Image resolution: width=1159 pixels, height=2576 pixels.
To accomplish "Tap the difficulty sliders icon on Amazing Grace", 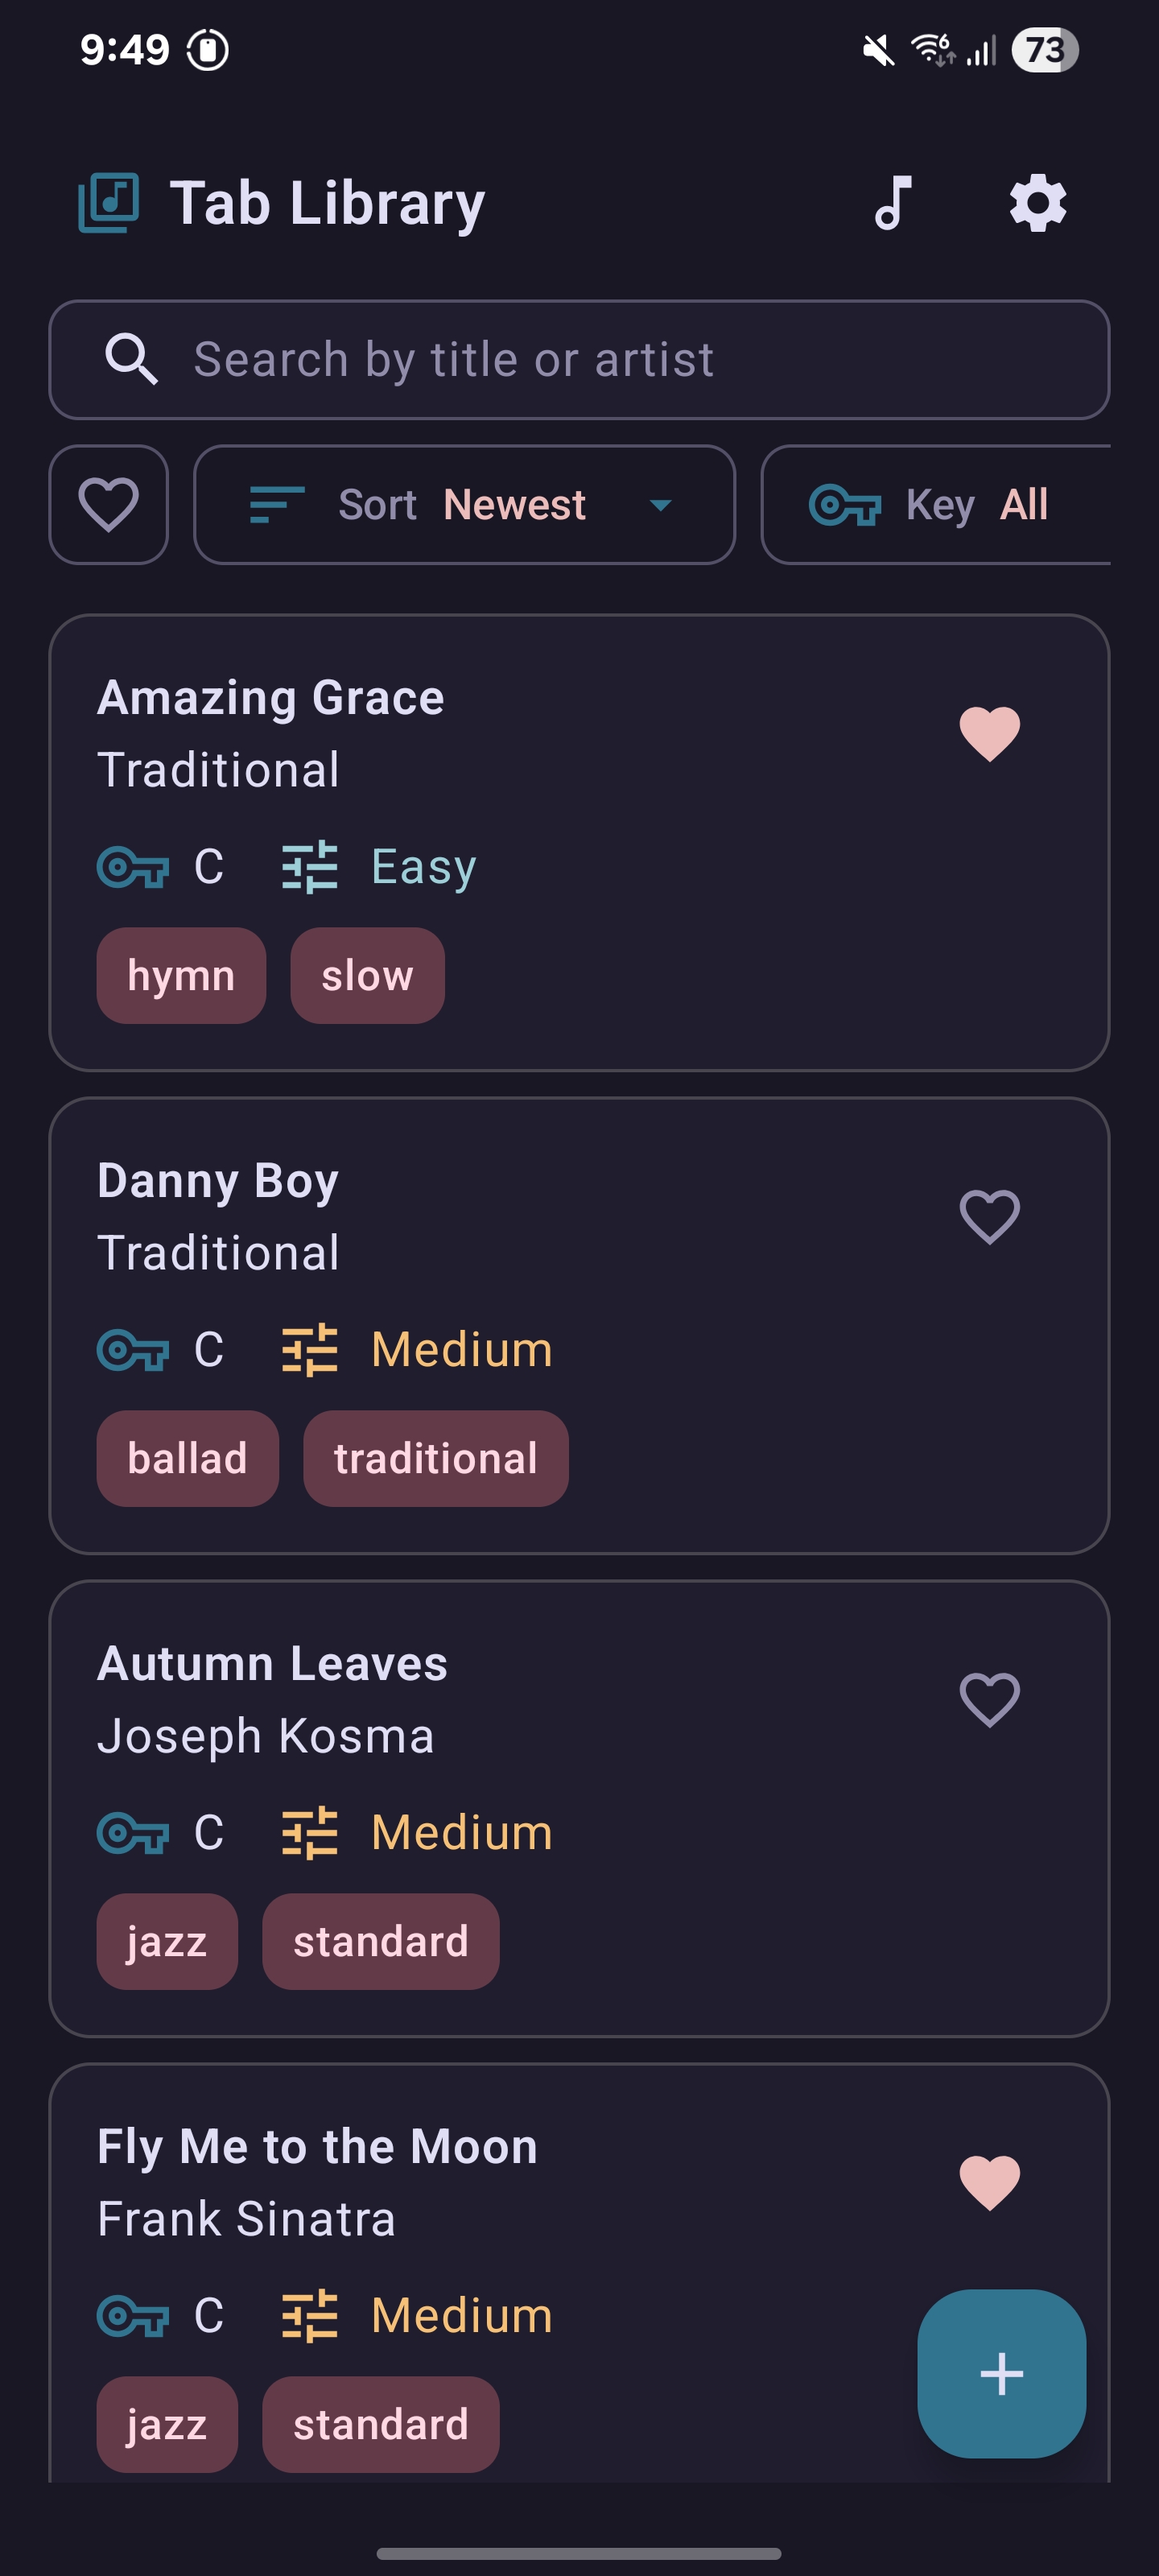I will point(310,867).
